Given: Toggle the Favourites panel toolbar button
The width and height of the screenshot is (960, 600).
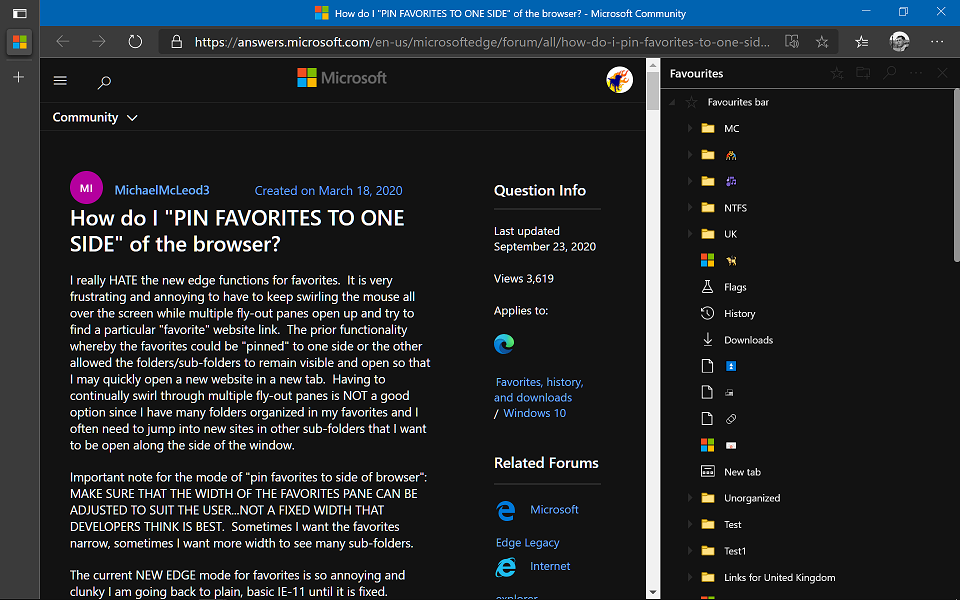Looking at the screenshot, I should (x=862, y=42).
